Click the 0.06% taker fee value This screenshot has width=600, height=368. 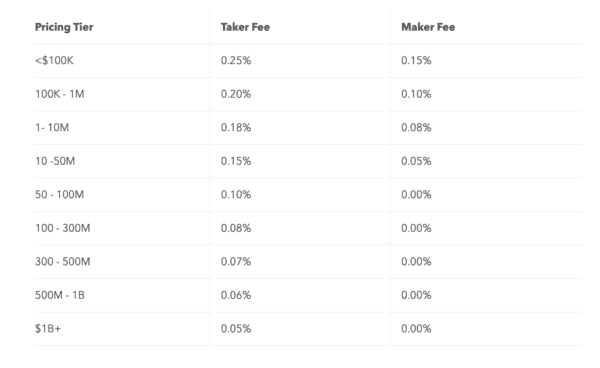pos(236,295)
